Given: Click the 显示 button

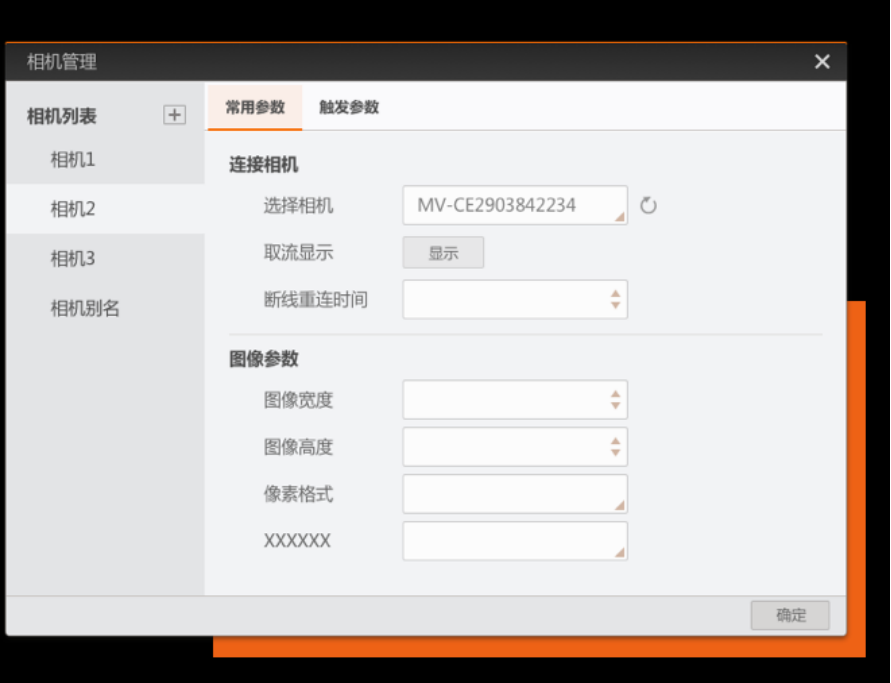Looking at the screenshot, I should coord(443,253).
